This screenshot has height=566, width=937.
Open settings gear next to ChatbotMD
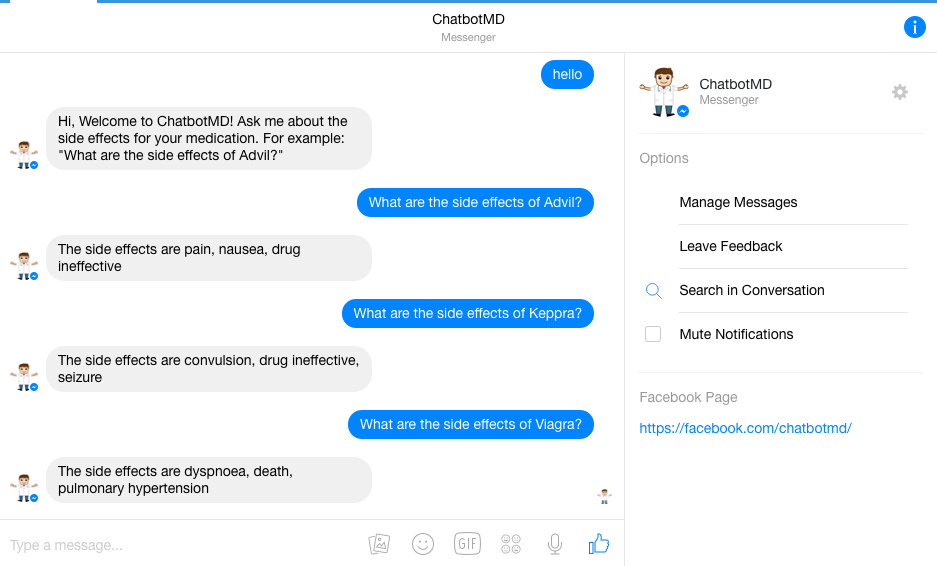[x=899, y=92]
